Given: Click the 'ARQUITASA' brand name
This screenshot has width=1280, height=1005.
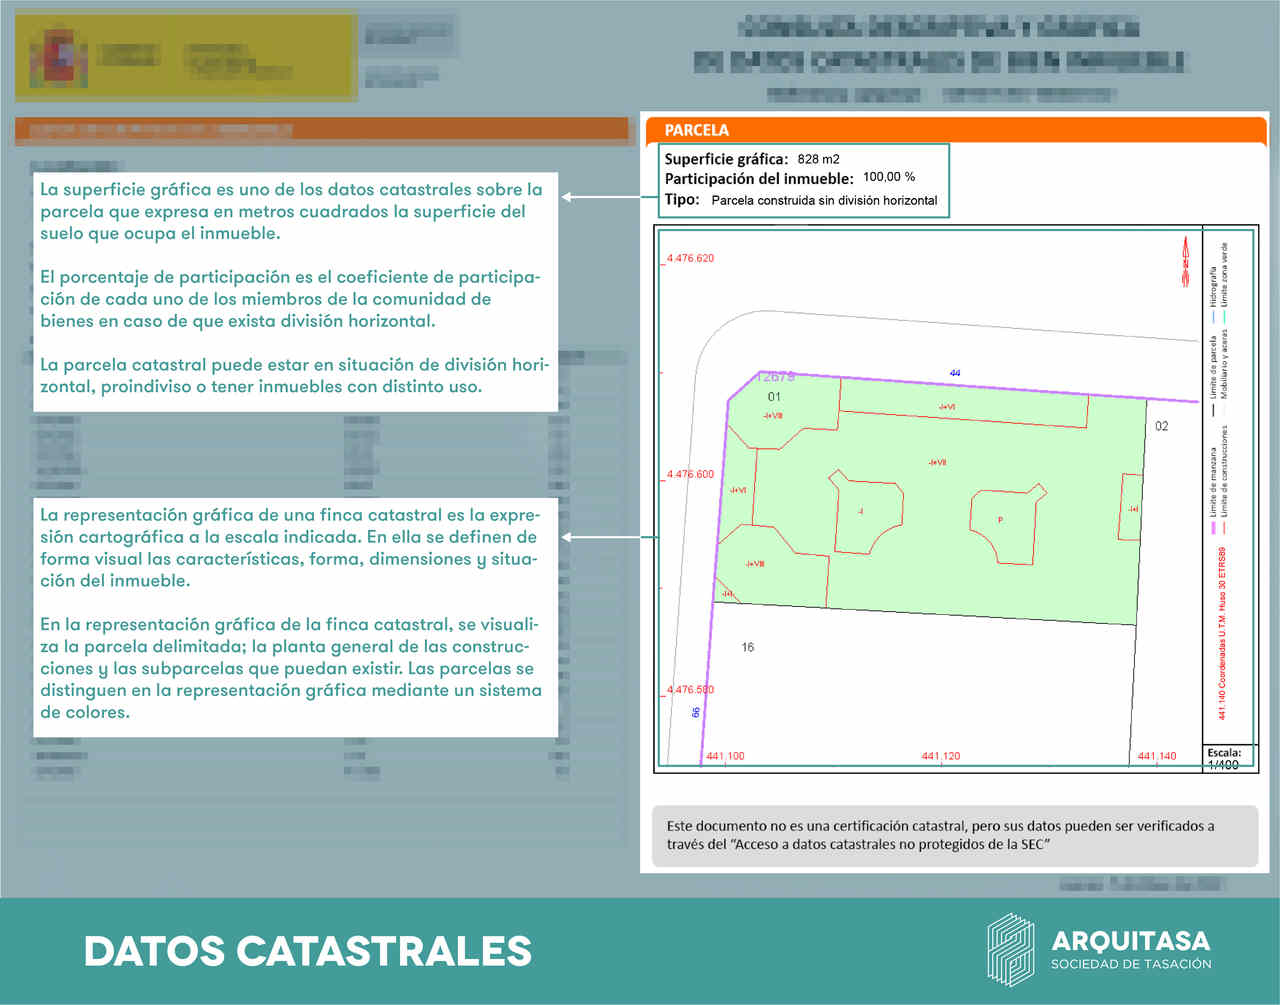Looking at the screenshot, I should [x=1130, y=941].
